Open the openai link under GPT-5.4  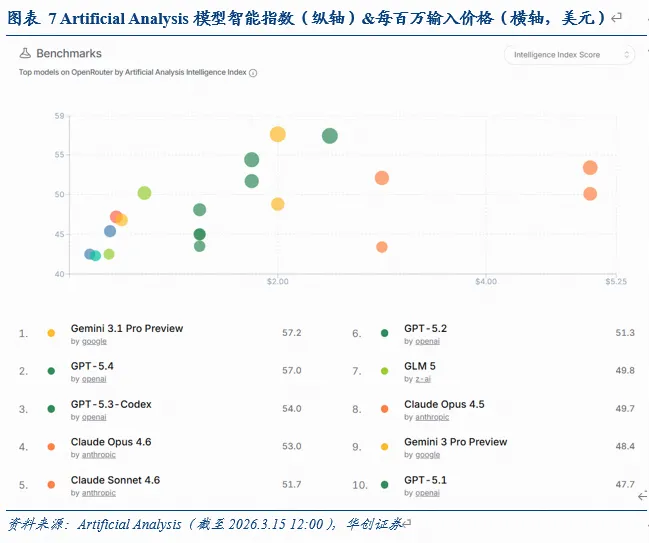[94, 379]
